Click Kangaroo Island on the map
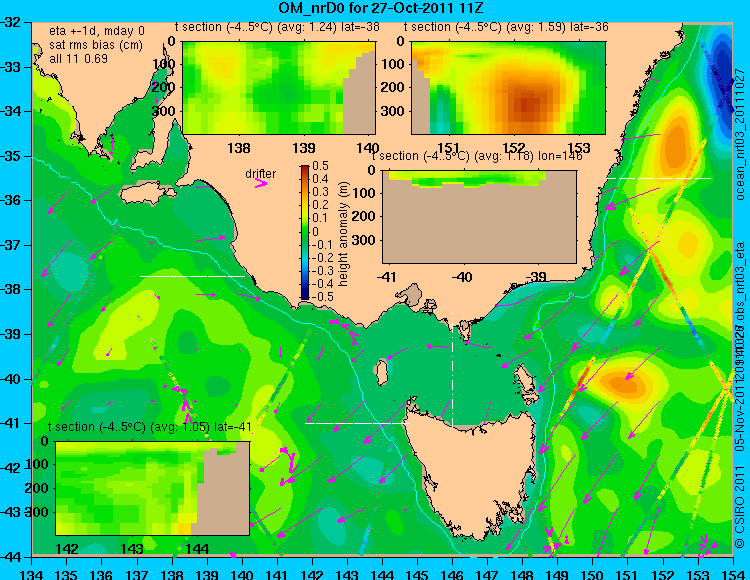The width and height of the screenshot is (750, 580). [x=148, y=193]
